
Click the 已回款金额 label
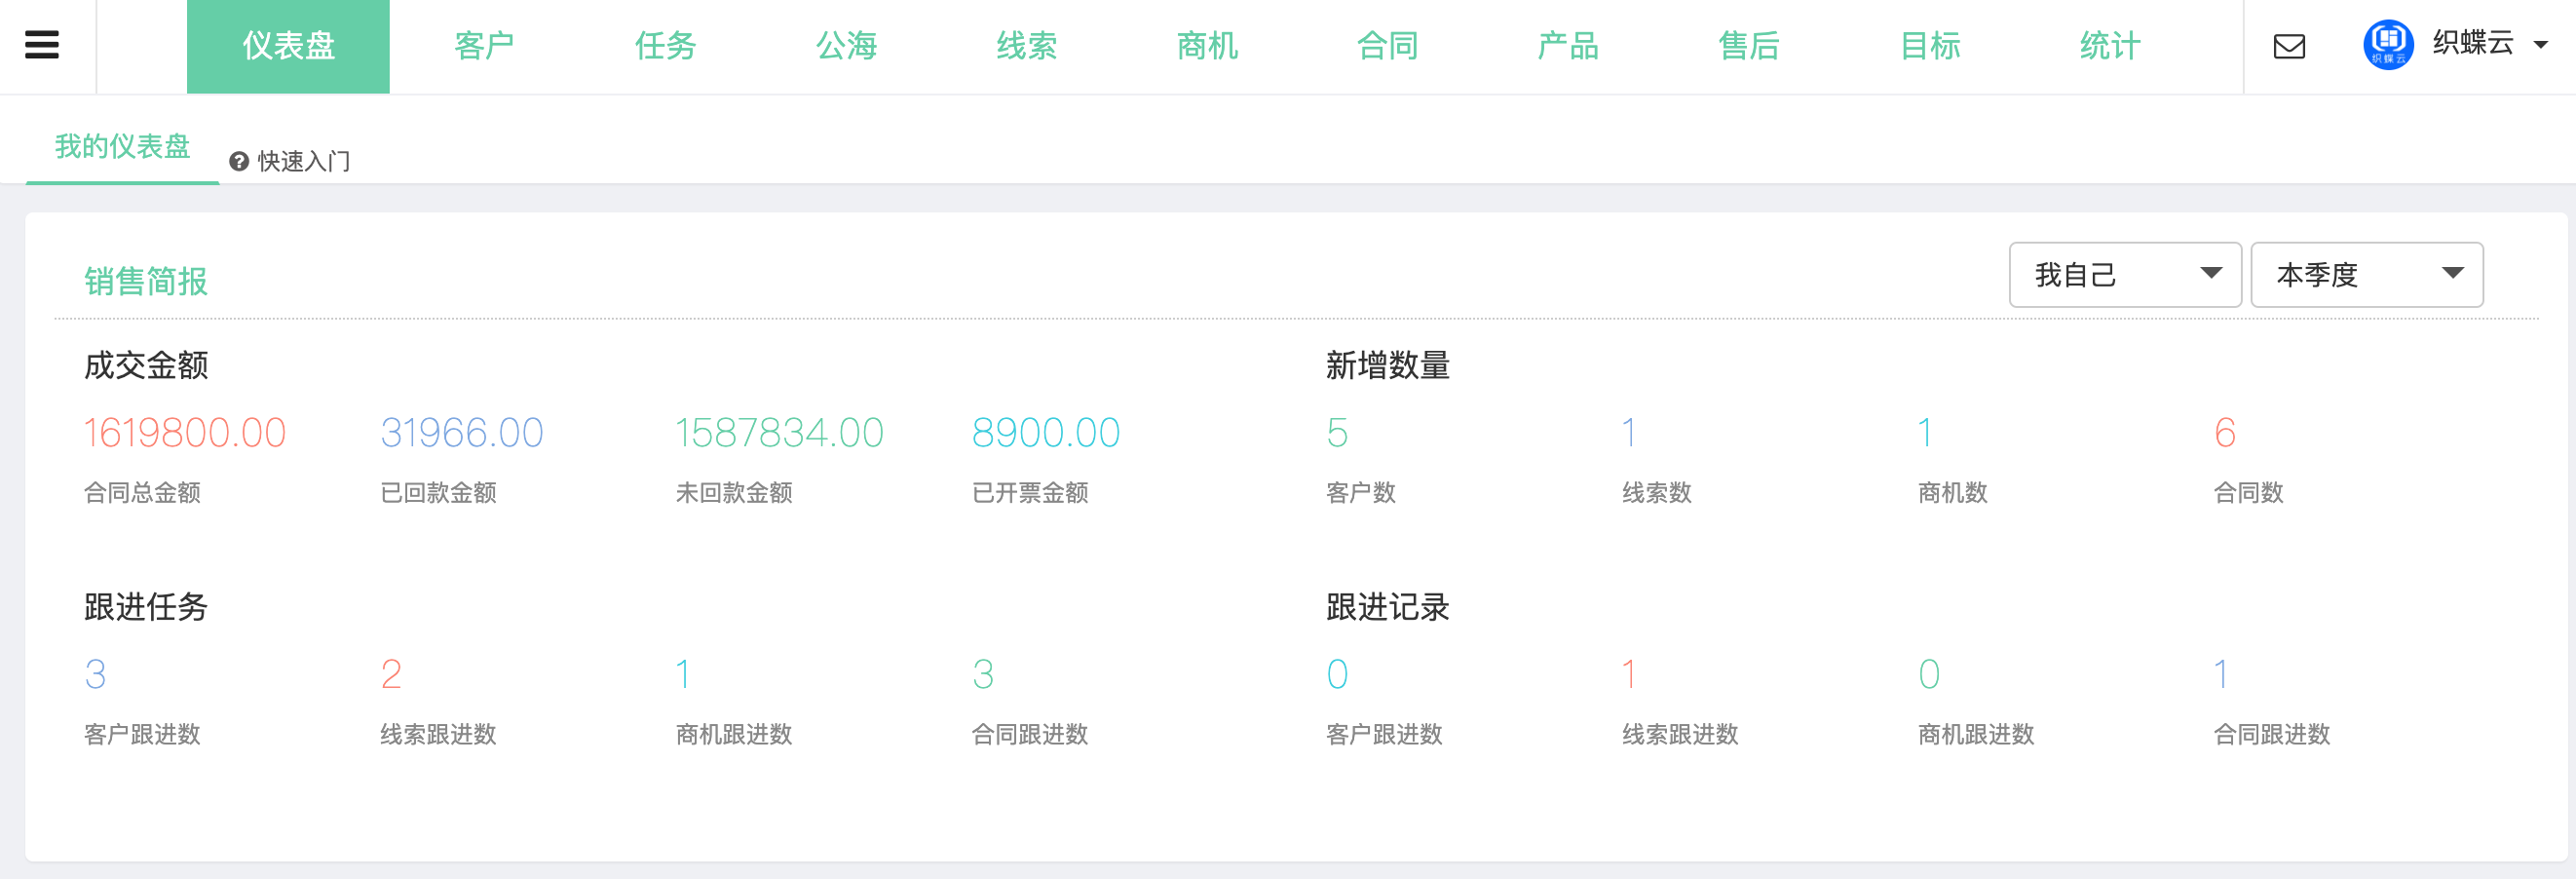click(438, 493)
